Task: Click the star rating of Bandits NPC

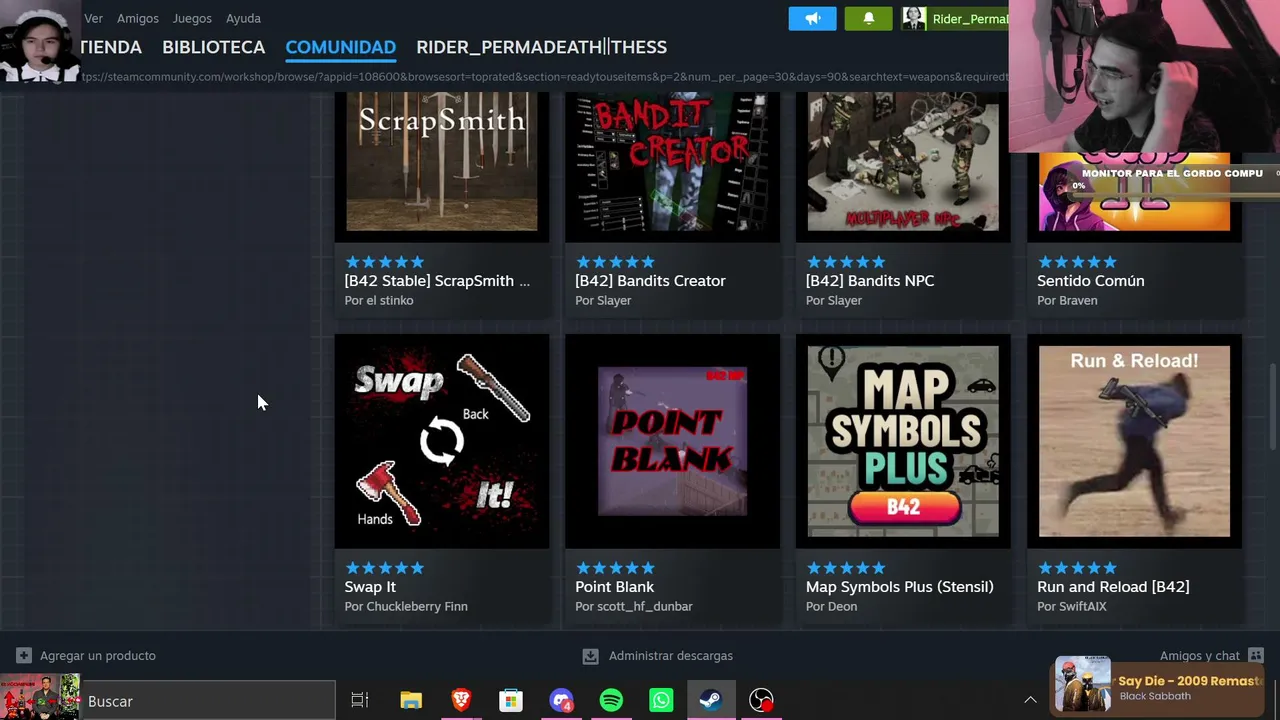Action: click(846, 262)
